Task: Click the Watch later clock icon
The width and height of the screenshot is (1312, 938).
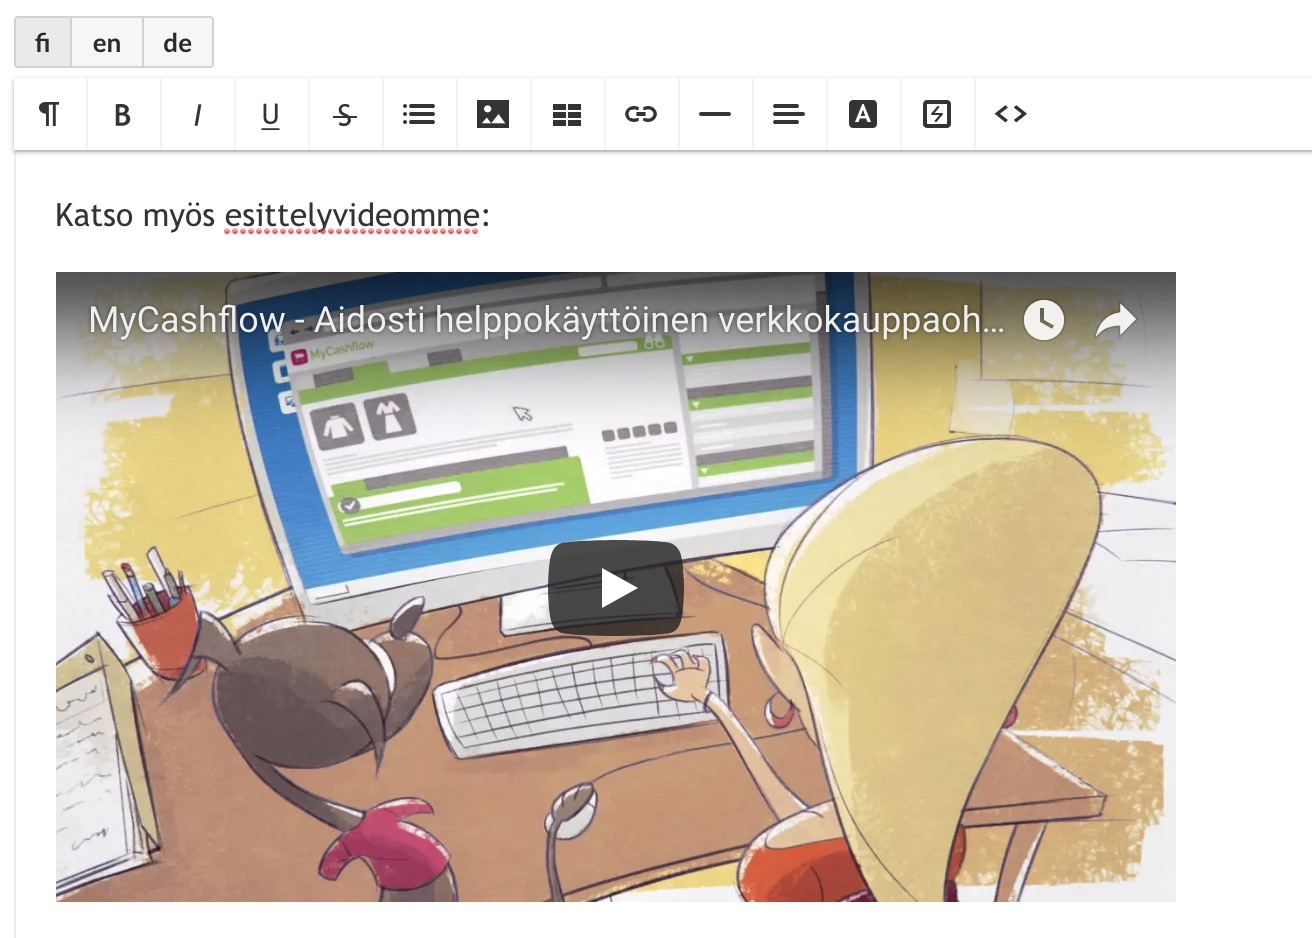Action: (1044, 320)
